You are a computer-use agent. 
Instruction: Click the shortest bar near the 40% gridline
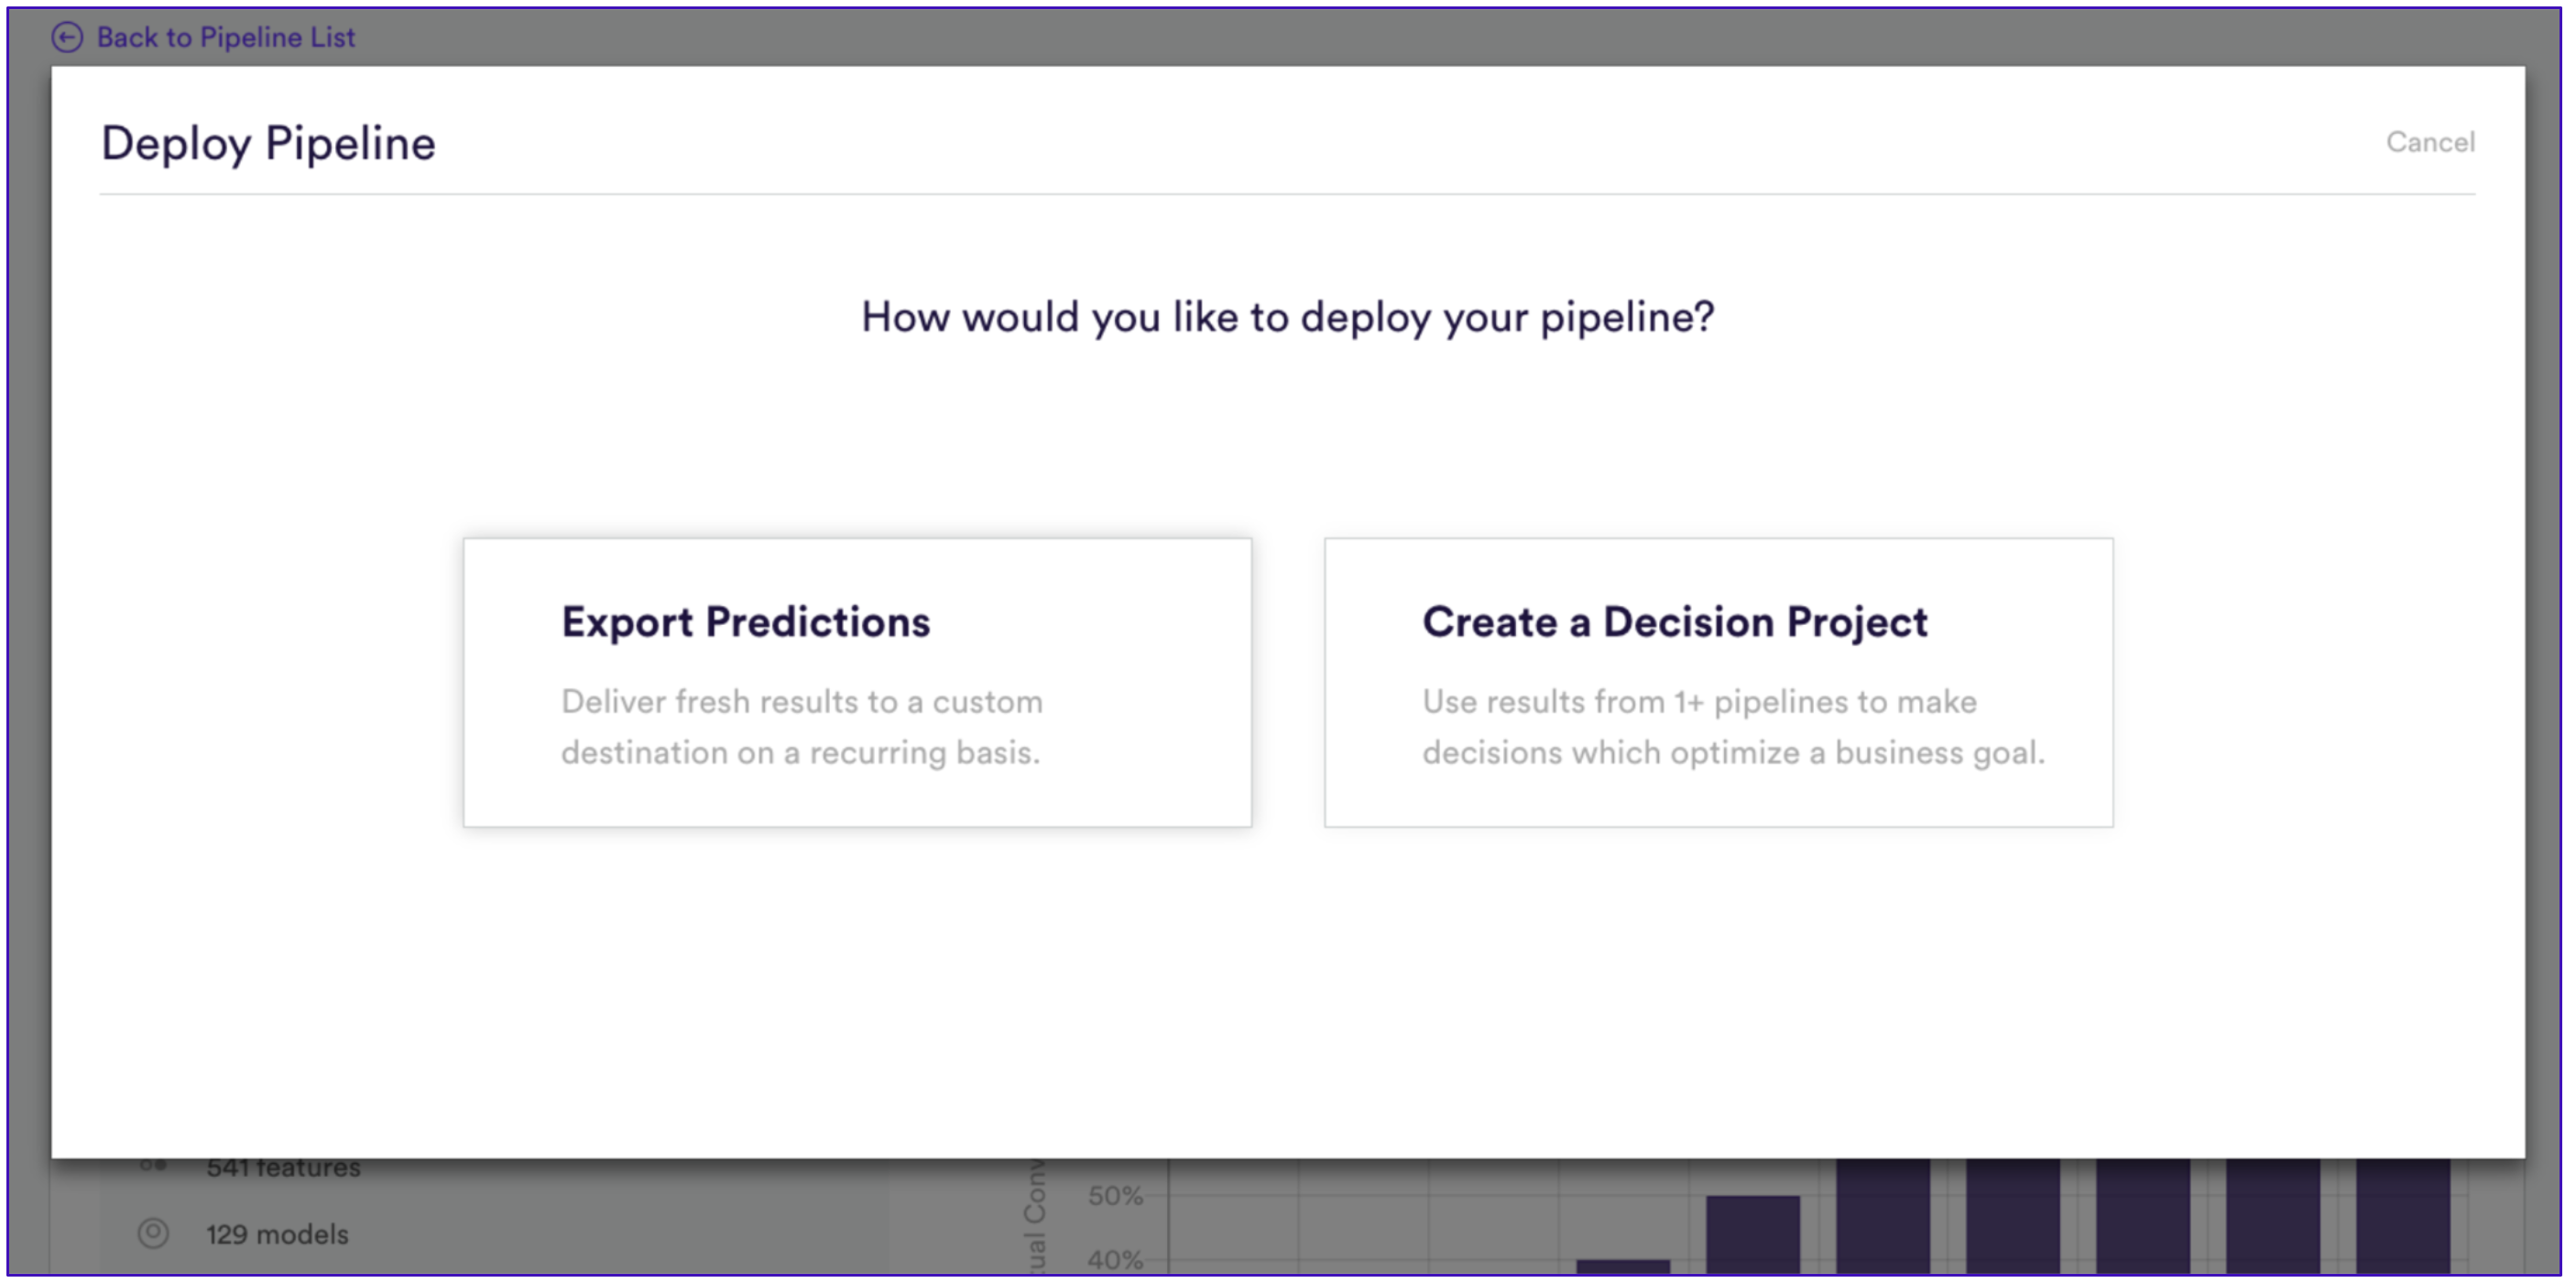tap(1623, 1266)
